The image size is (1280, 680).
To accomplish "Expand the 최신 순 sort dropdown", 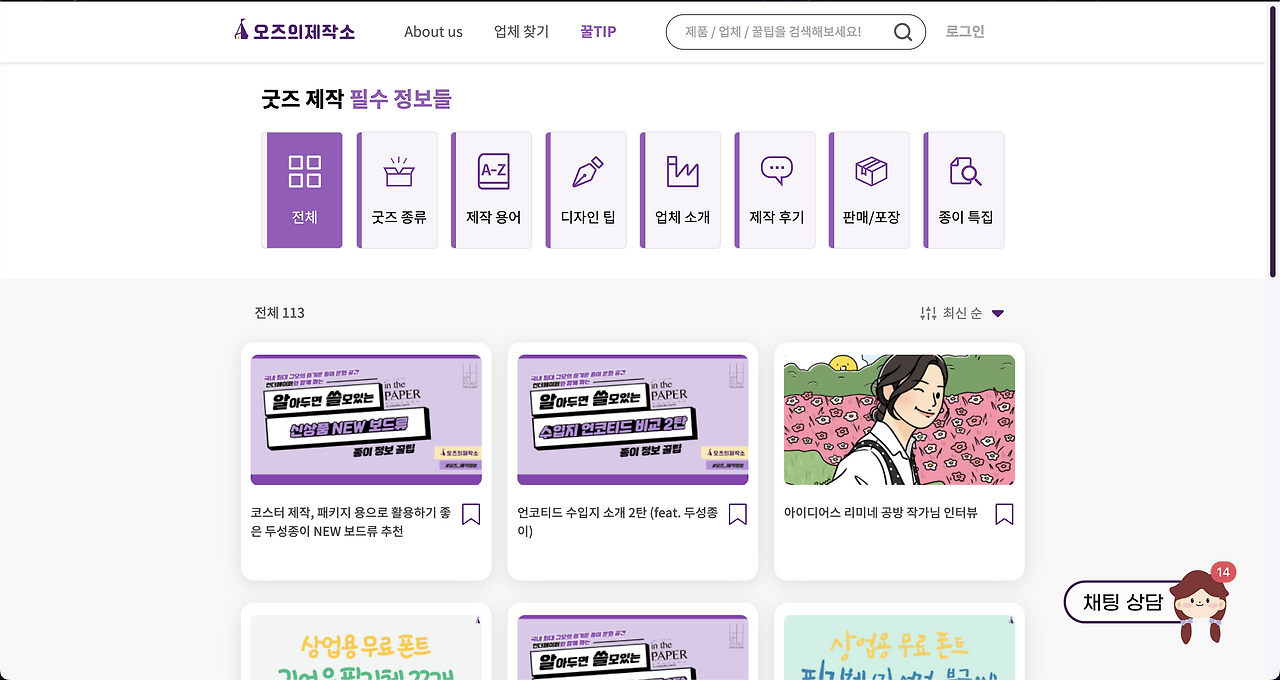I will click(998, 313).
